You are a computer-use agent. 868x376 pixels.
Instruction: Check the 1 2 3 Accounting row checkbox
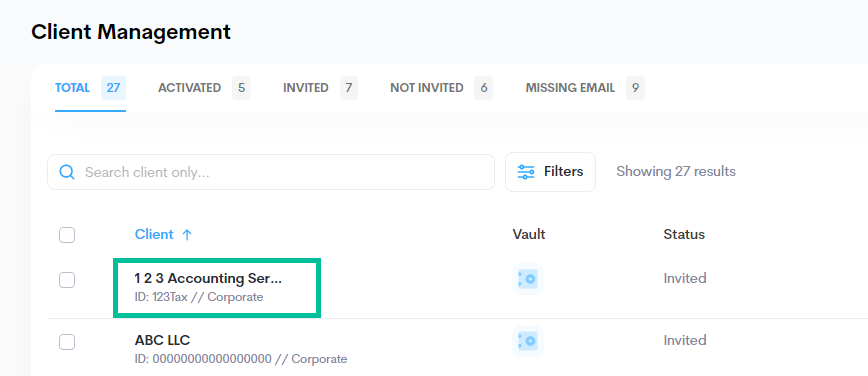tap(67, 280)
